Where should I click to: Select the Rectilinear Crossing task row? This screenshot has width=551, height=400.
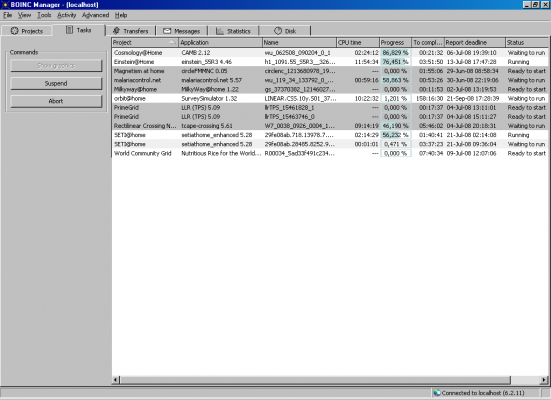coord(330,126)
